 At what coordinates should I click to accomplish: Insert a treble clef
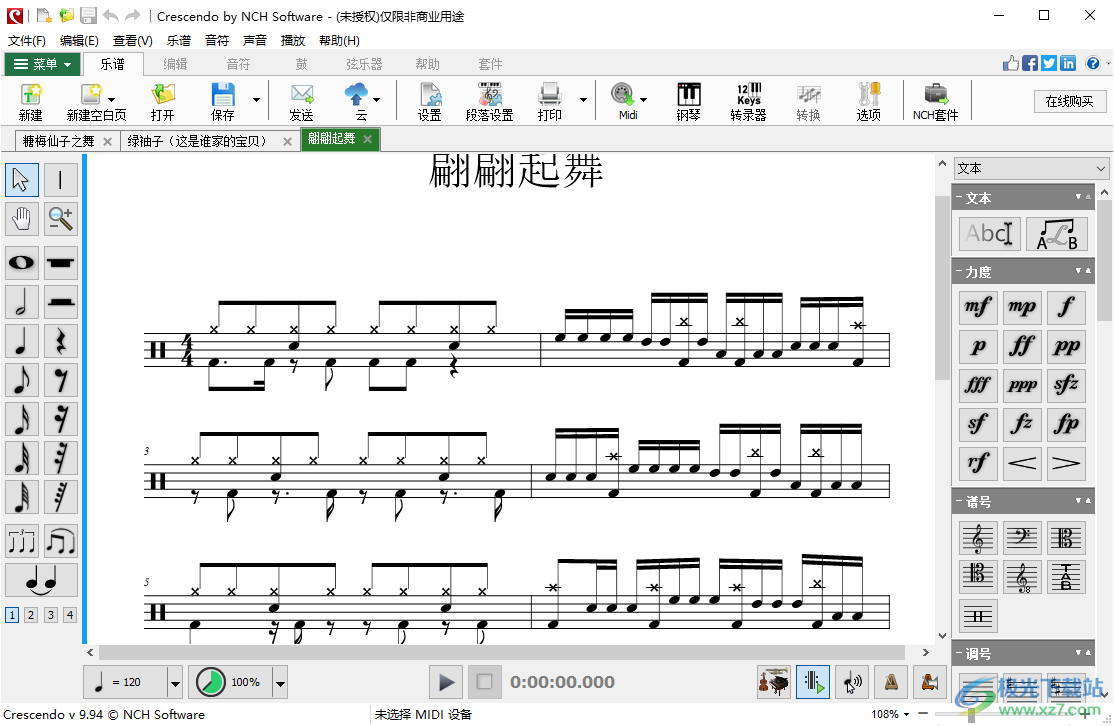977,538
